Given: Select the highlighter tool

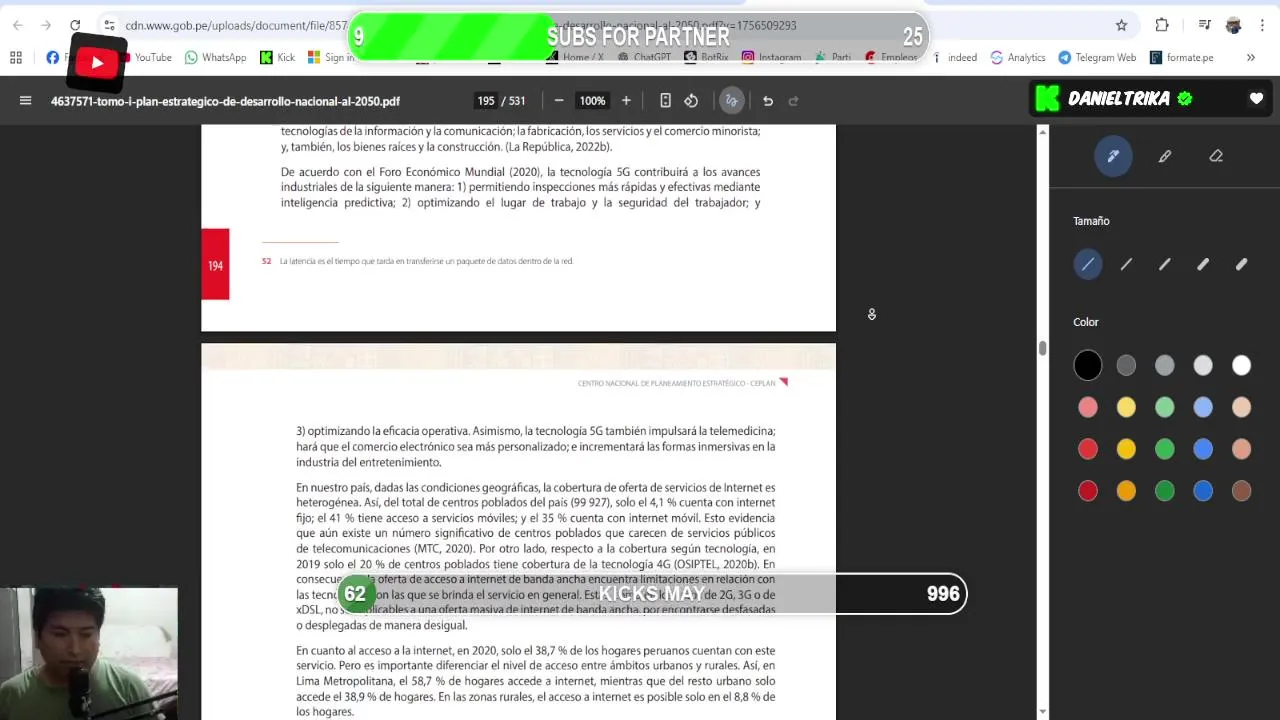Looking at the screenshot, I should (1165, 156).
